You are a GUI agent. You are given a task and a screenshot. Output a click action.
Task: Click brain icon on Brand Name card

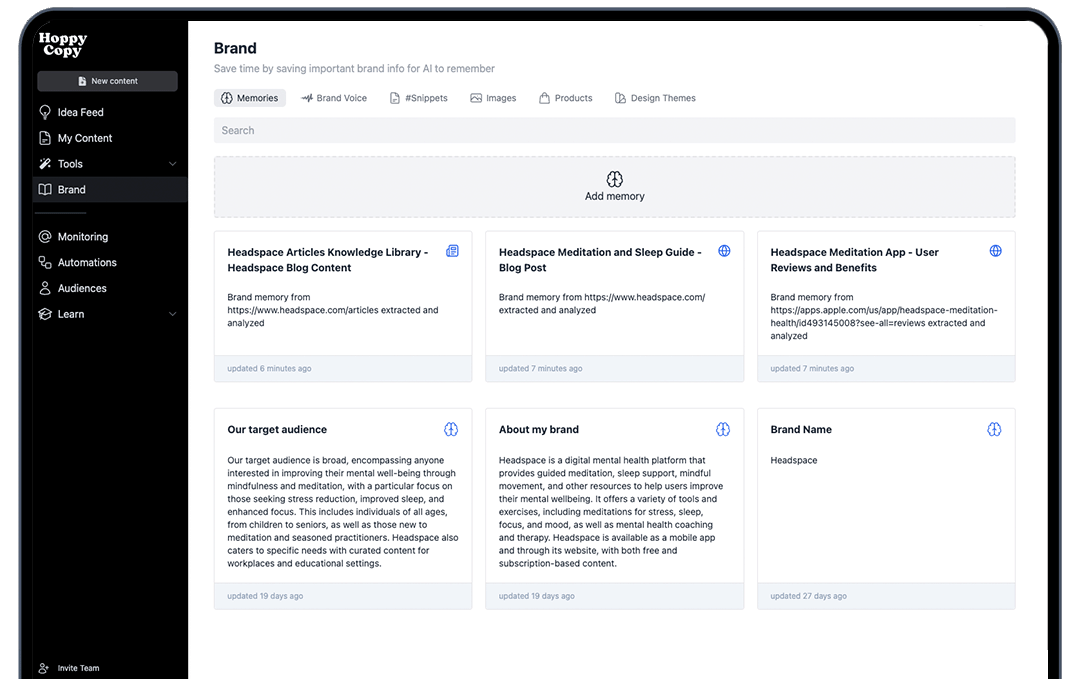pos(994,430)
